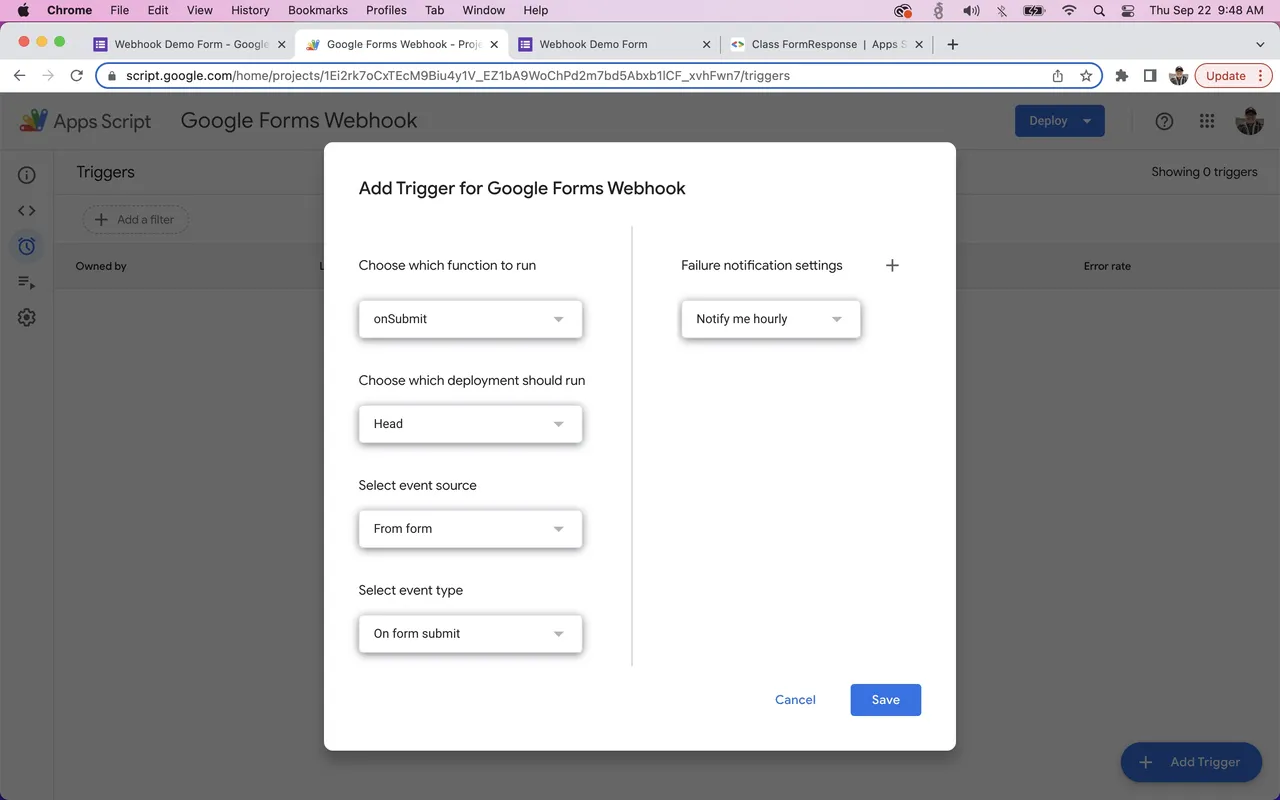The width and height of the screenshot is (1280, 800).
Task: Open macOS Spotlight search icon
Action: [1099, 10]
